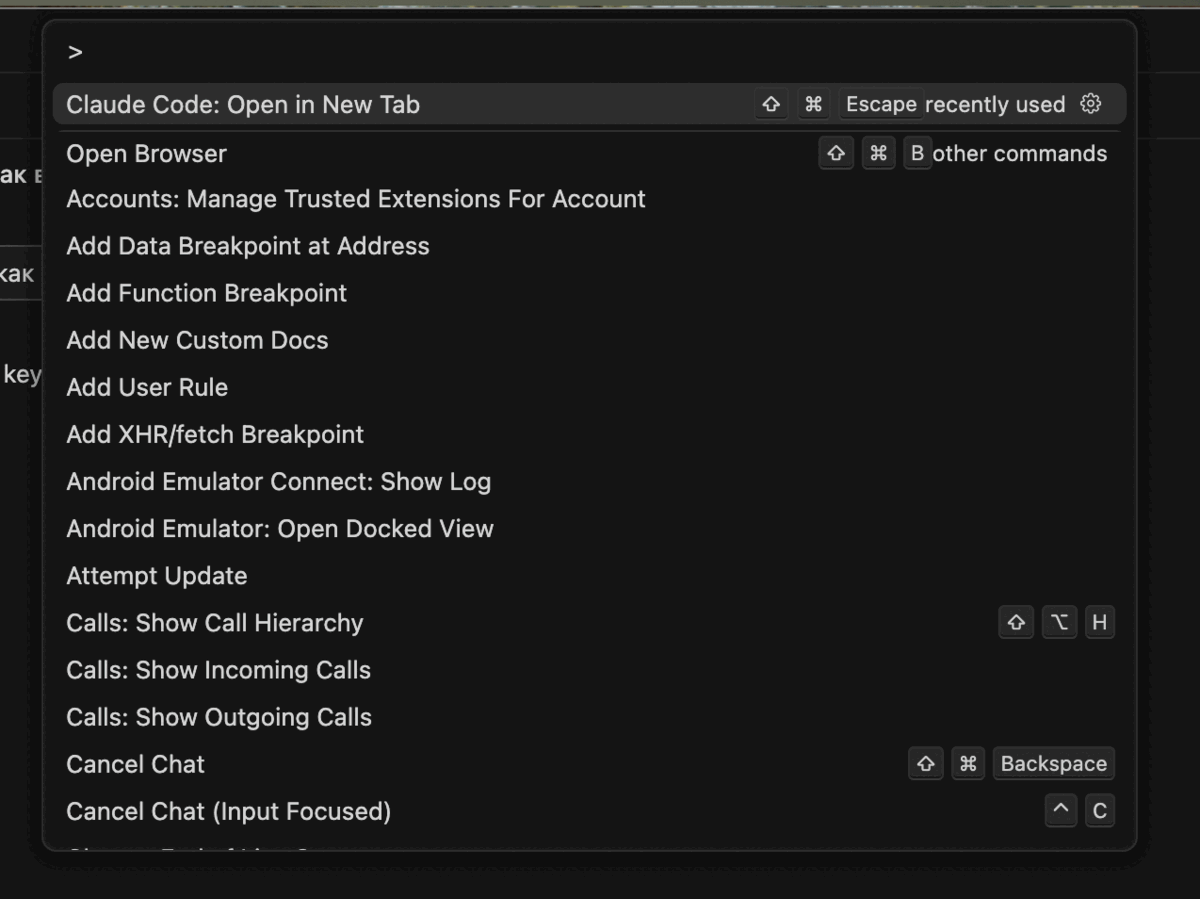The height and width of the screenshot is (899, 1200).
Task: Click the B key badge on Open Browser row
Action: click(x=916, y=153)
